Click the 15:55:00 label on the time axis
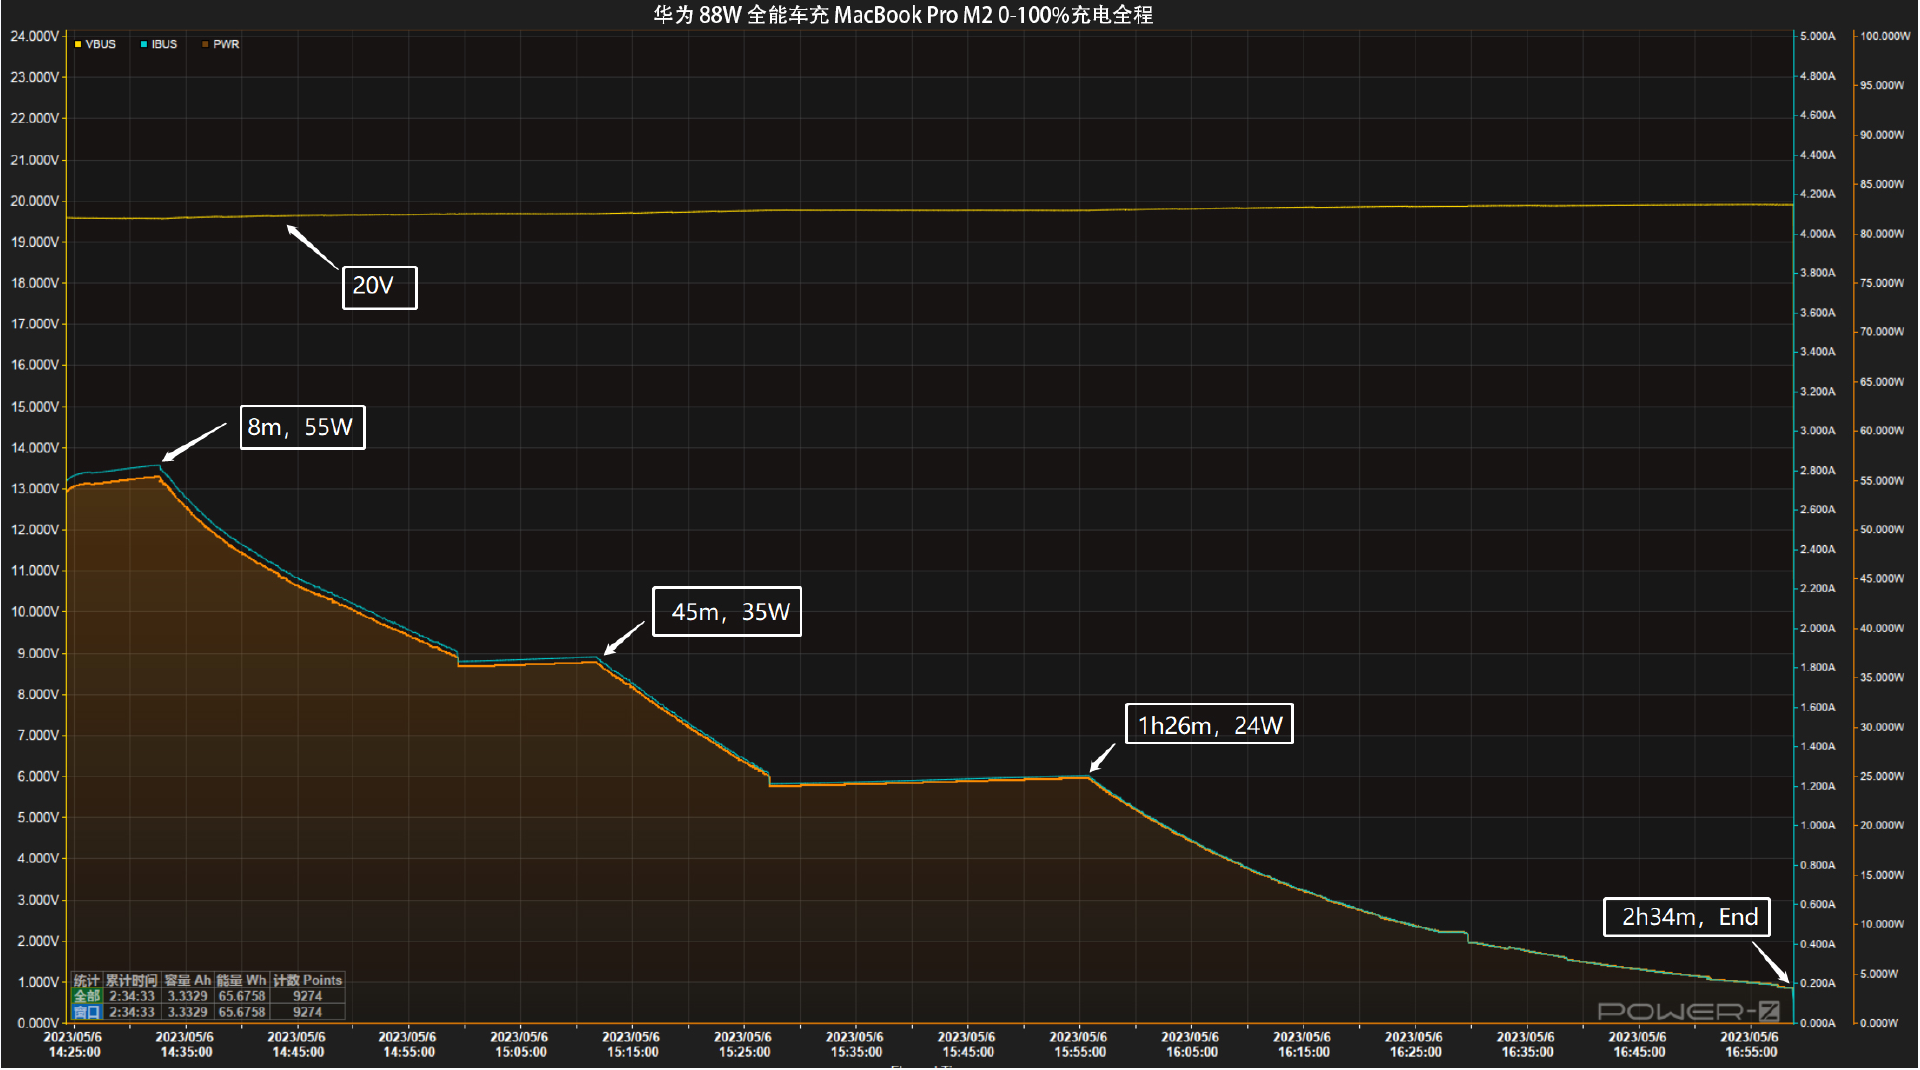This screenshot has width=1920, height=1070. [x=1080, y=1052]
